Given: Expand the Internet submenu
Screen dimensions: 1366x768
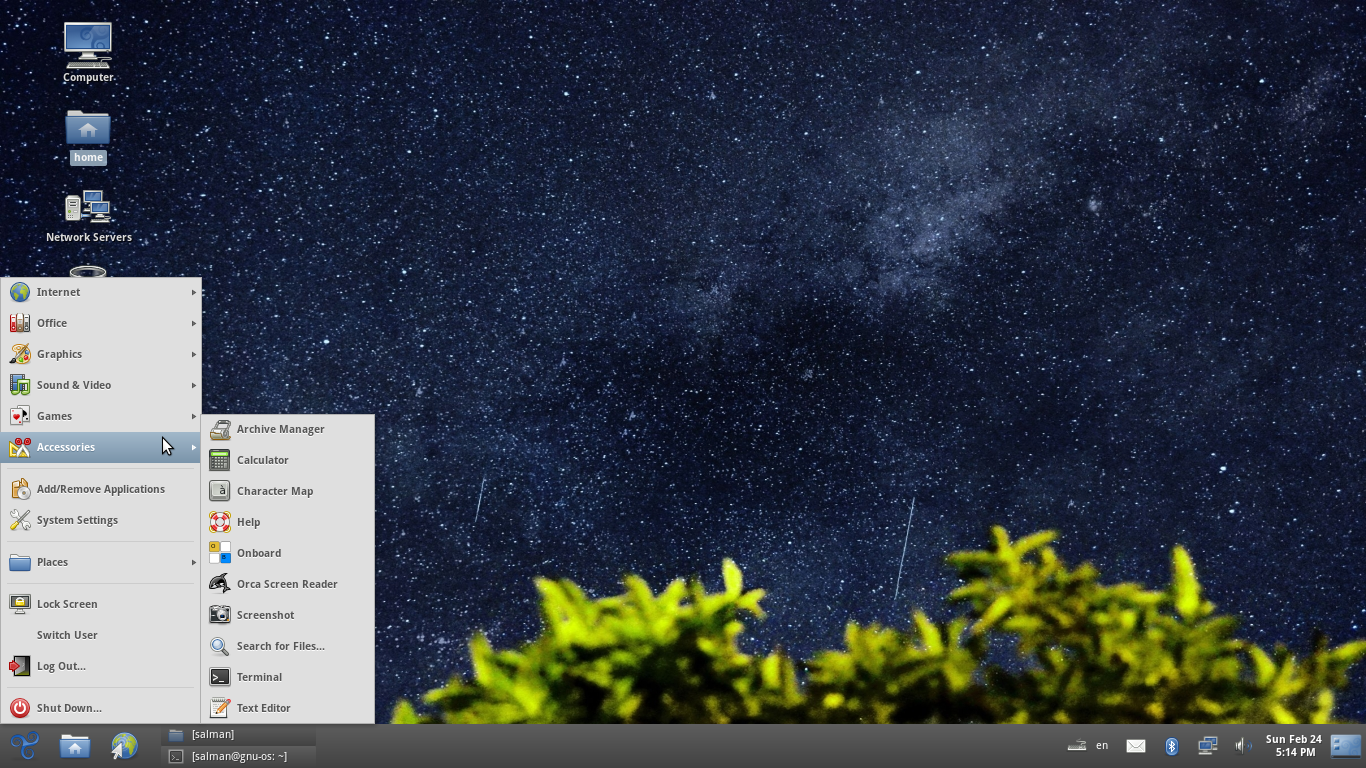Looking at the screenshot, I should 59,292.
